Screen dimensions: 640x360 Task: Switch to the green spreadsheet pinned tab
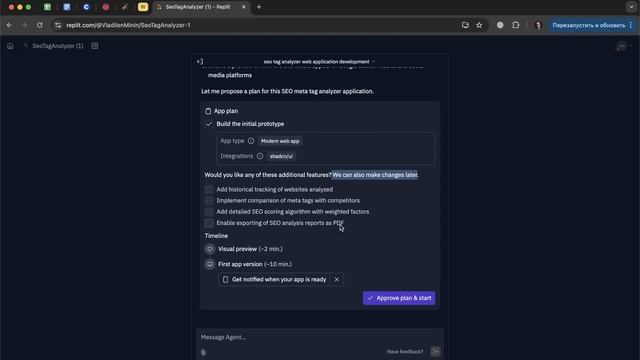tap(47, 7)
